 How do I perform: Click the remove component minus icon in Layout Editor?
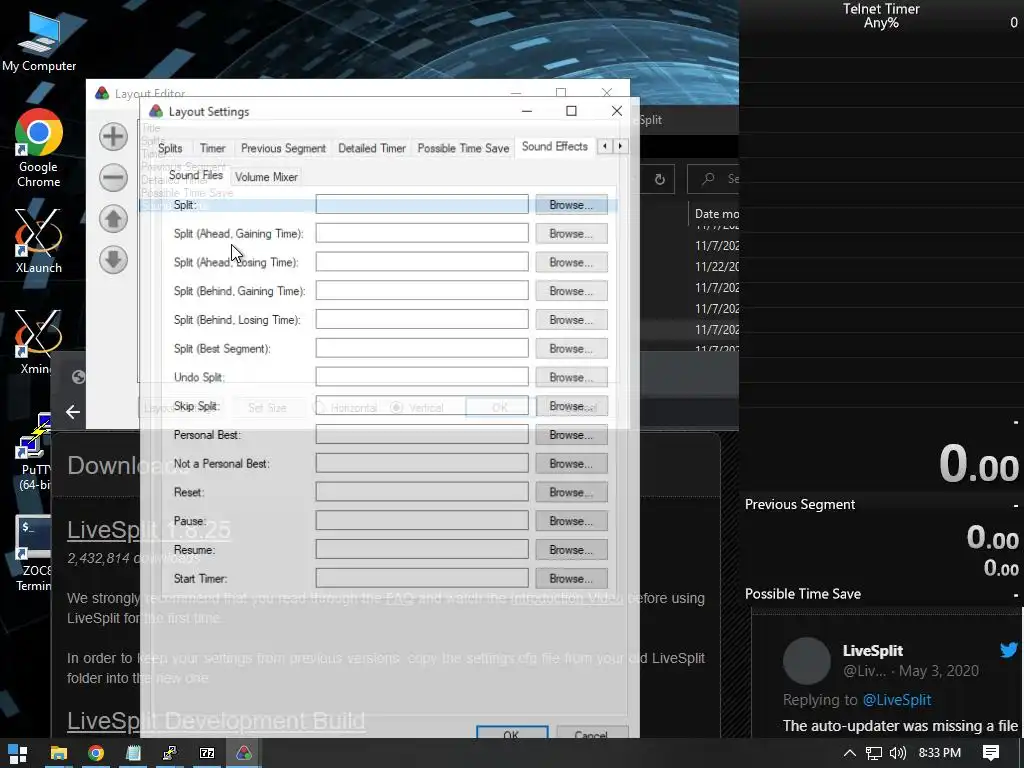click(113, 178)
